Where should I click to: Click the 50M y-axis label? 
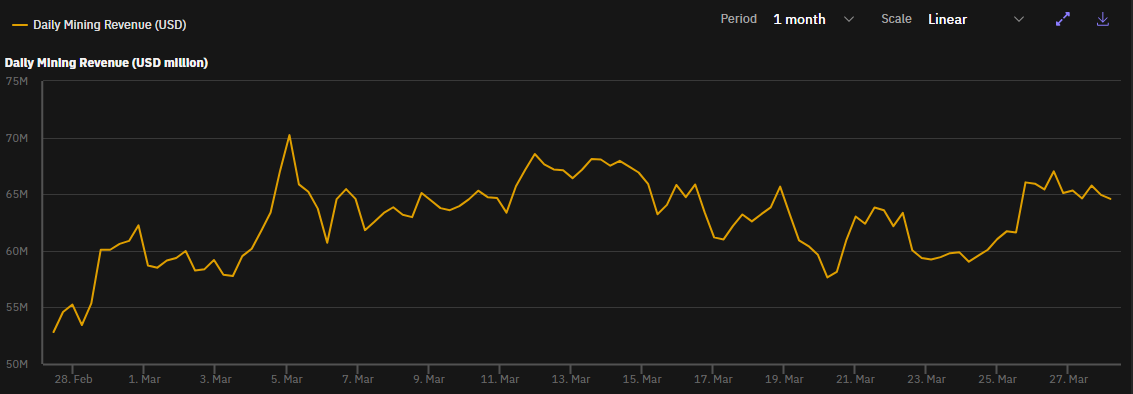16,364
